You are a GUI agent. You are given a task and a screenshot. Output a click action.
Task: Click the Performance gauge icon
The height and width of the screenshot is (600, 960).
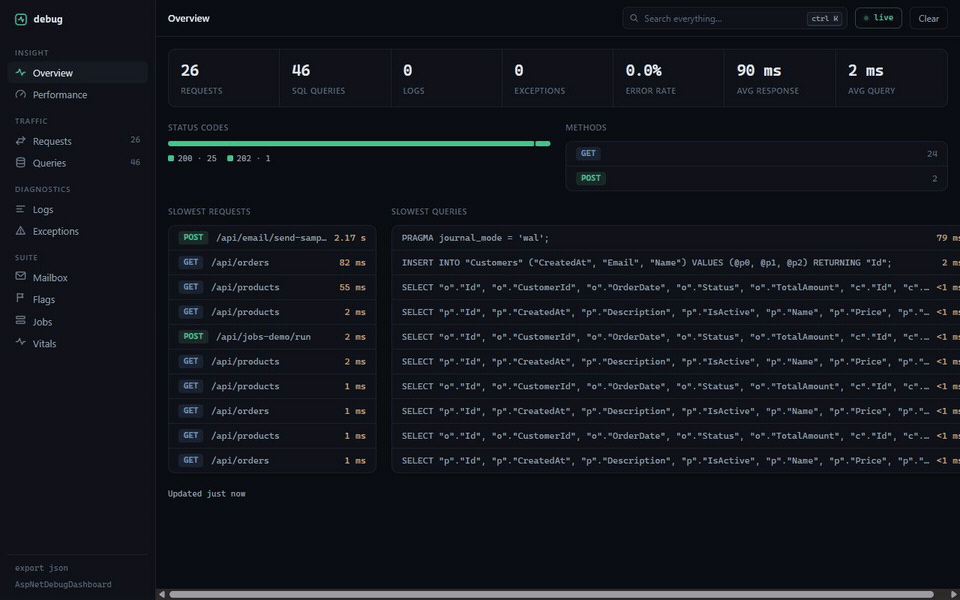[21, 94]
